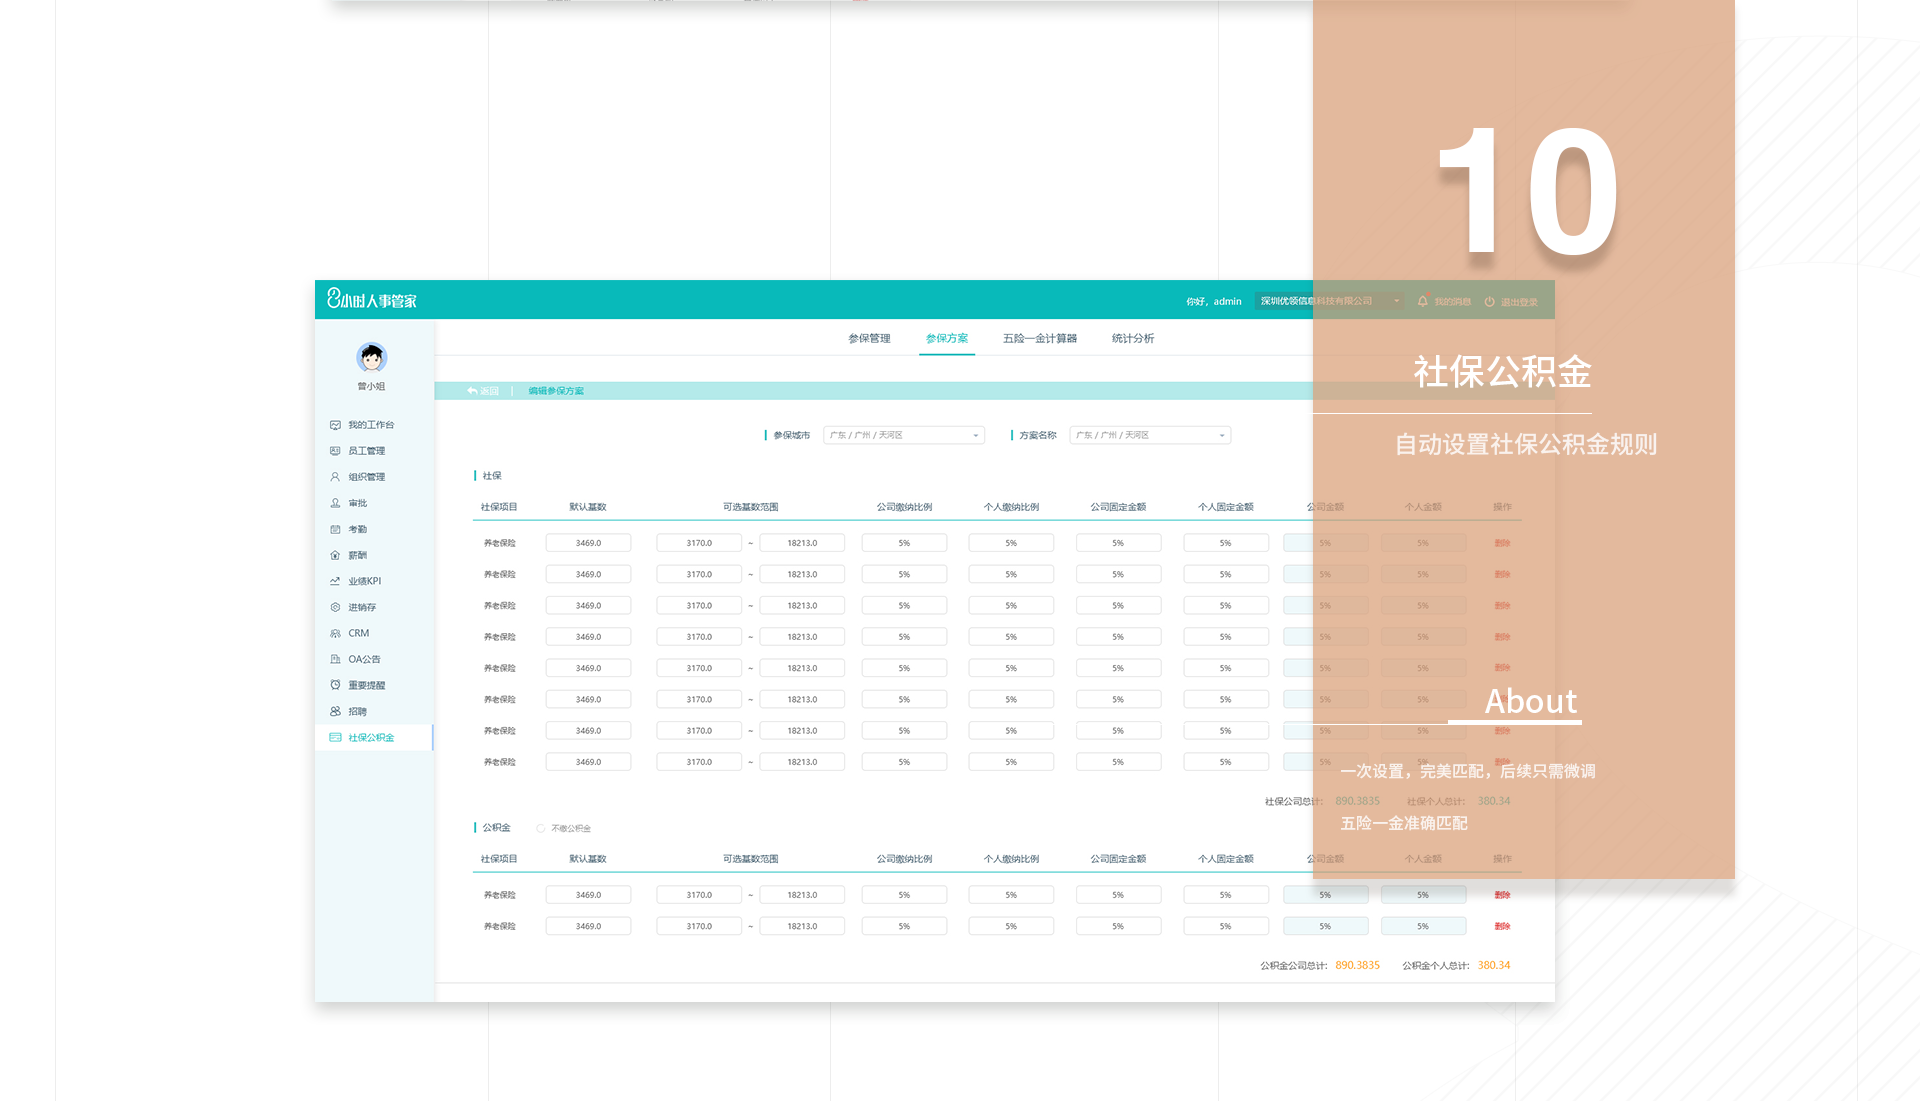Go to 组织管理 in sidebar
The image size is (1920, 1101).
pyautogui.click(x=366, y=477)
